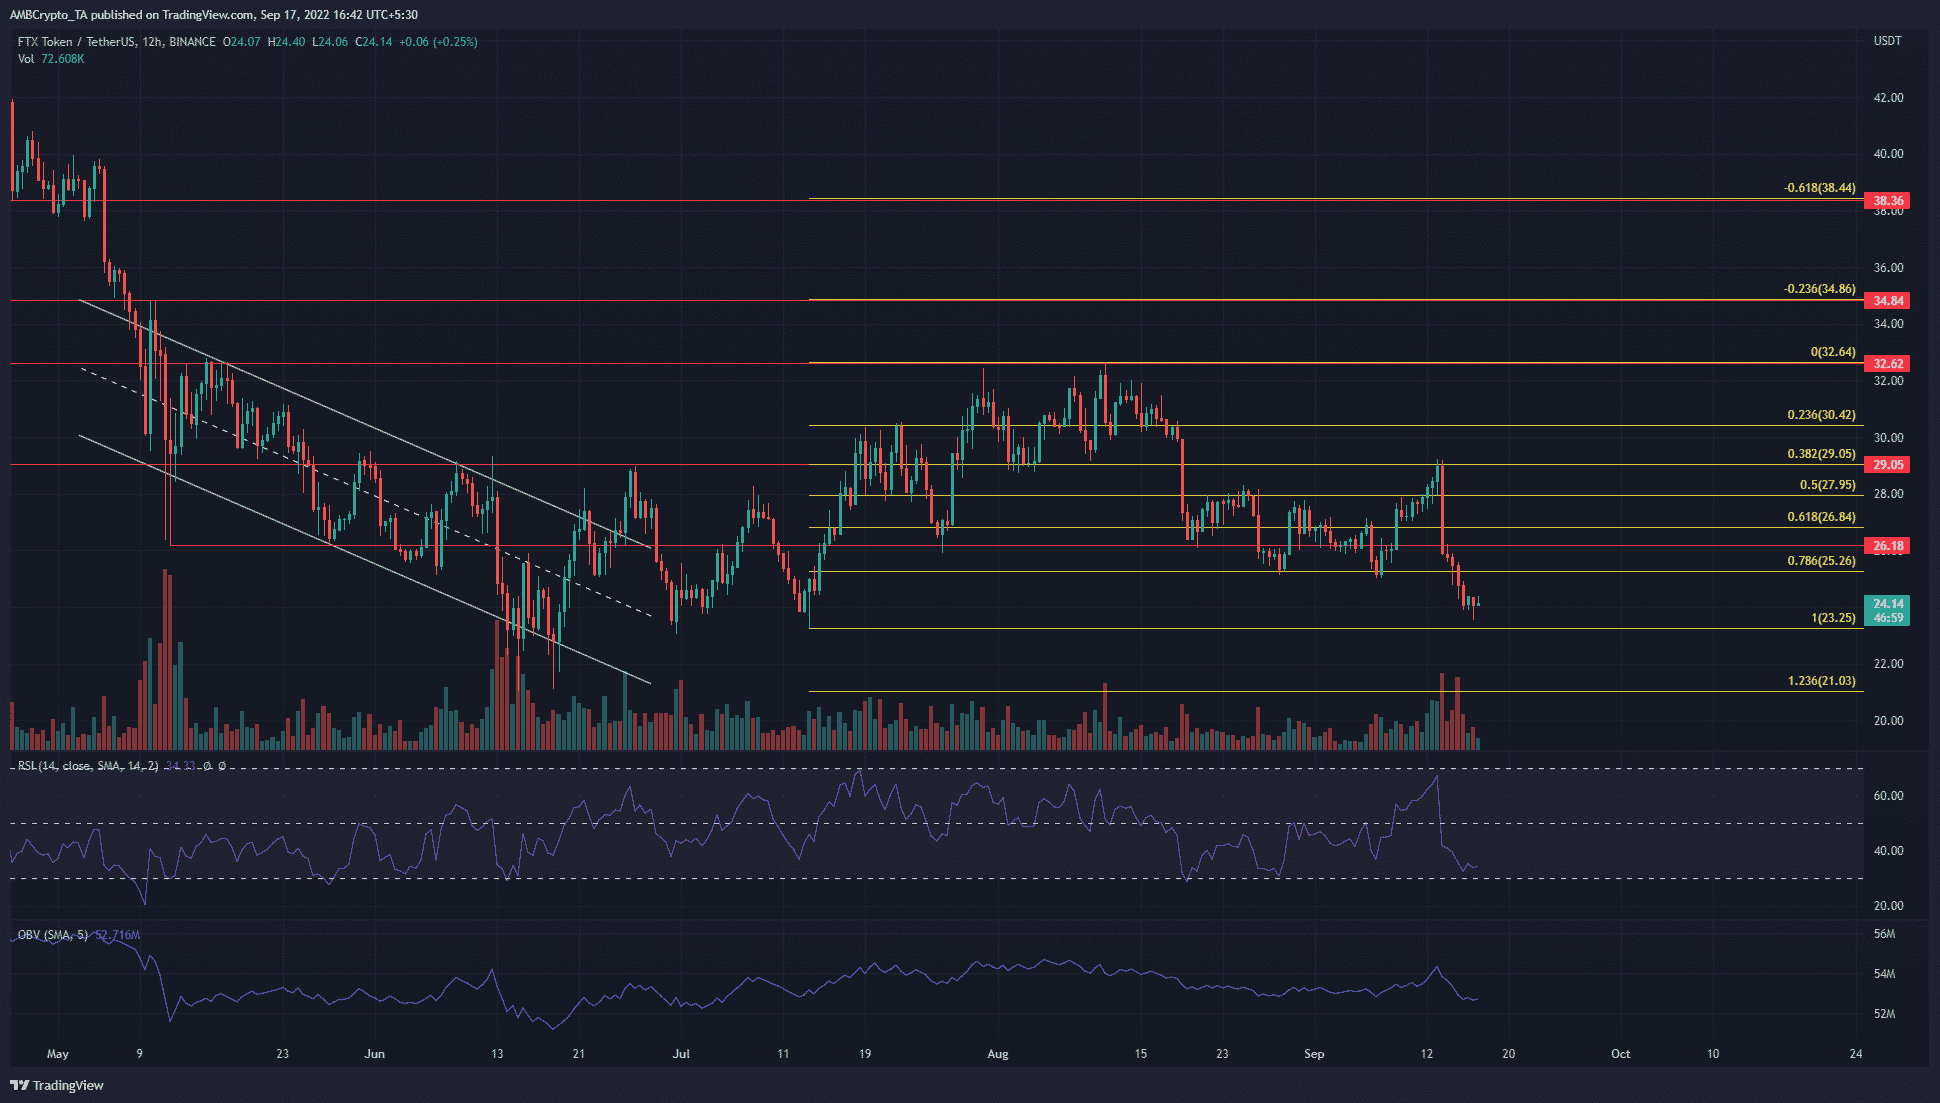Select the RSI (14, close, SMA, 14, 2) legend
The height and width of the screenshot is (1103, 1940).
pyautogui.click(x=88, y=766)
